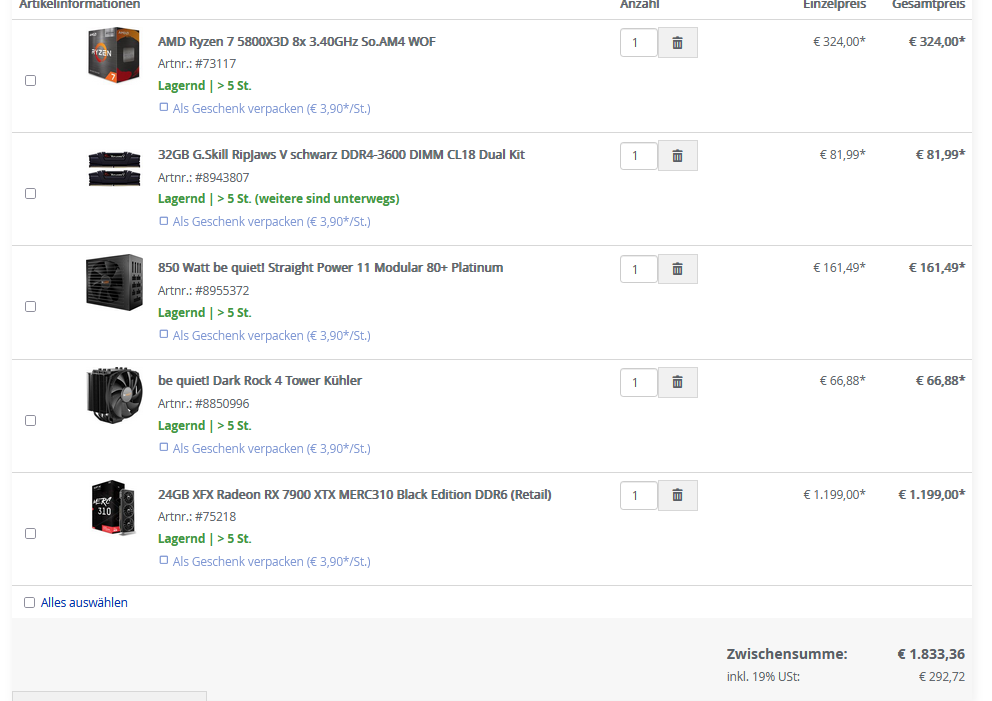
Task: Click stock note 'weitere sind unterwegs'
Action: pyautogui.click(x=327, y=199)
